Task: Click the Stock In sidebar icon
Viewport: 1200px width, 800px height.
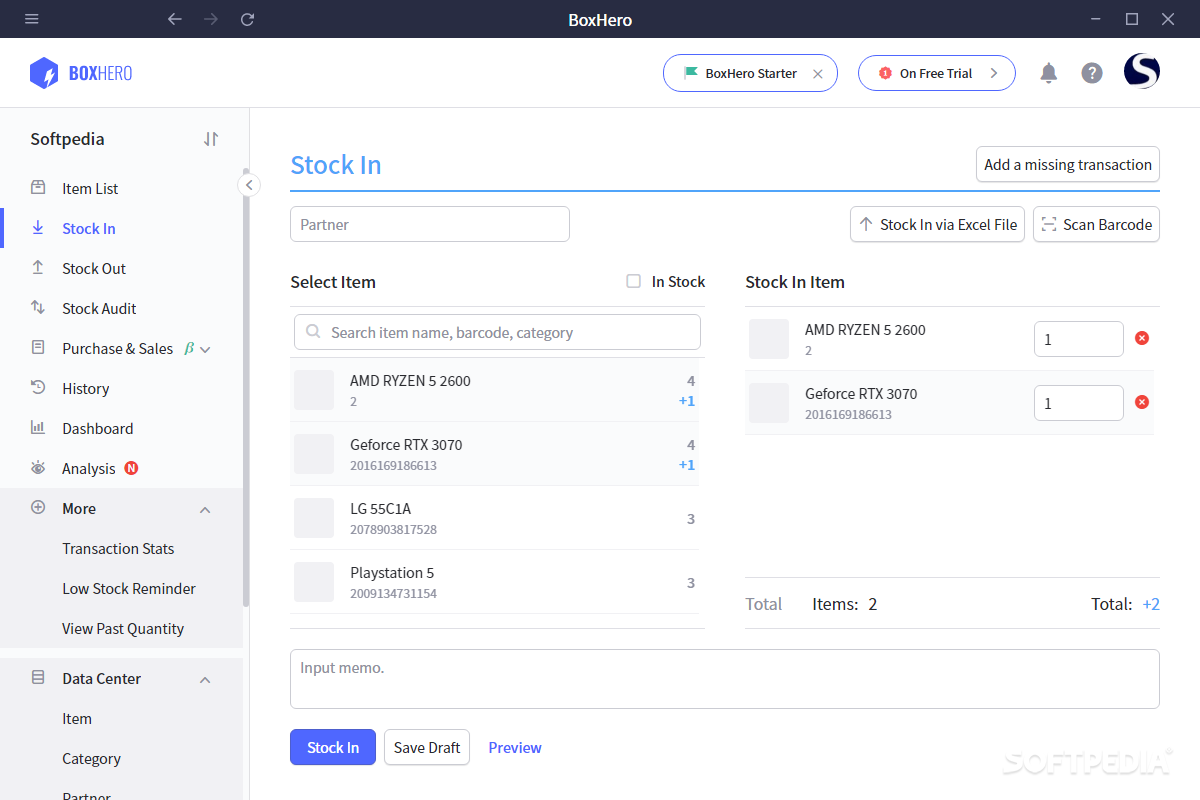Action: click(38, 228)
